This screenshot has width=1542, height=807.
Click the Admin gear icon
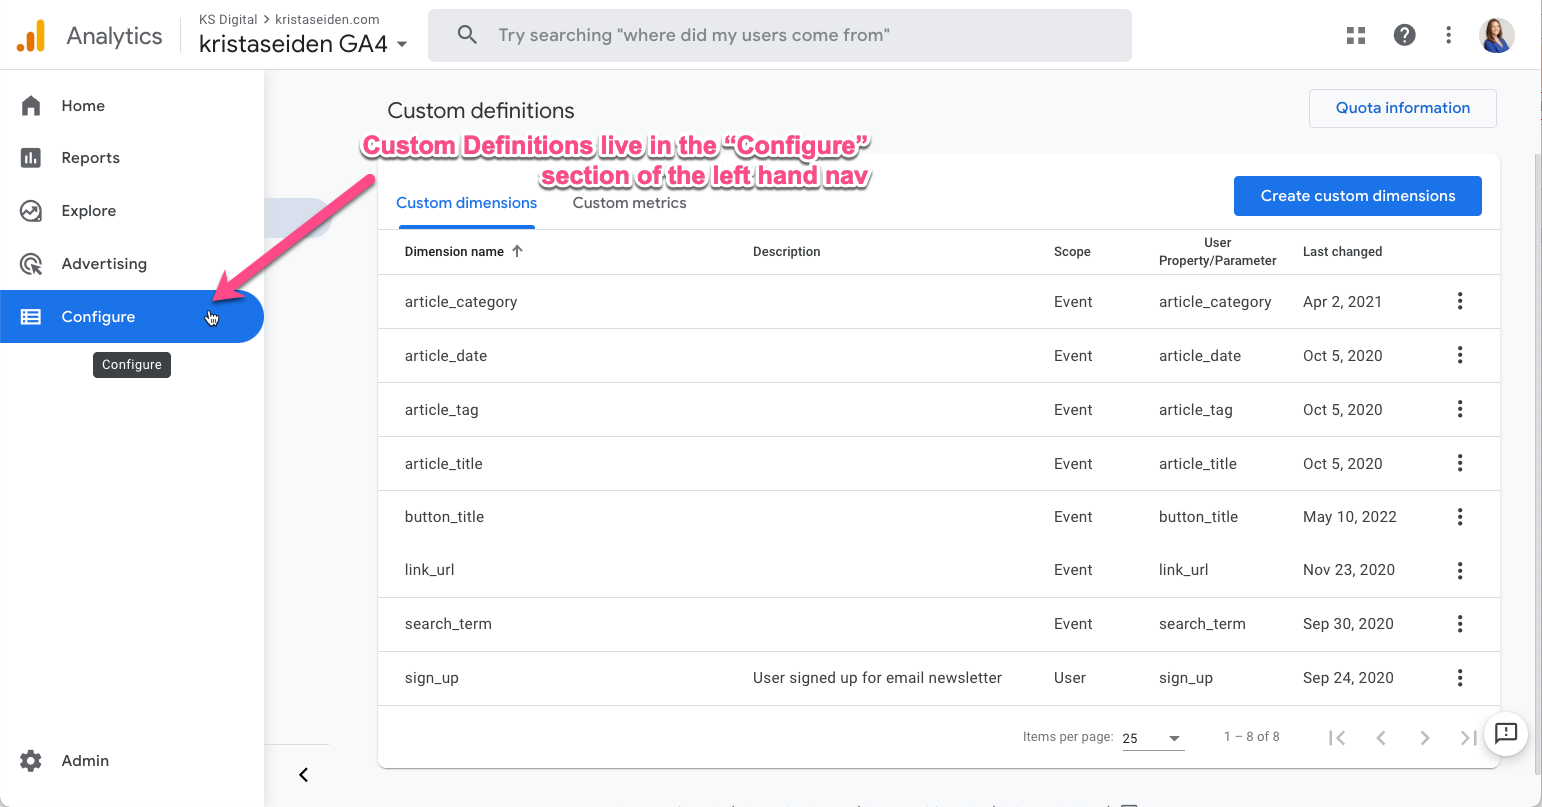pos(31,761)
